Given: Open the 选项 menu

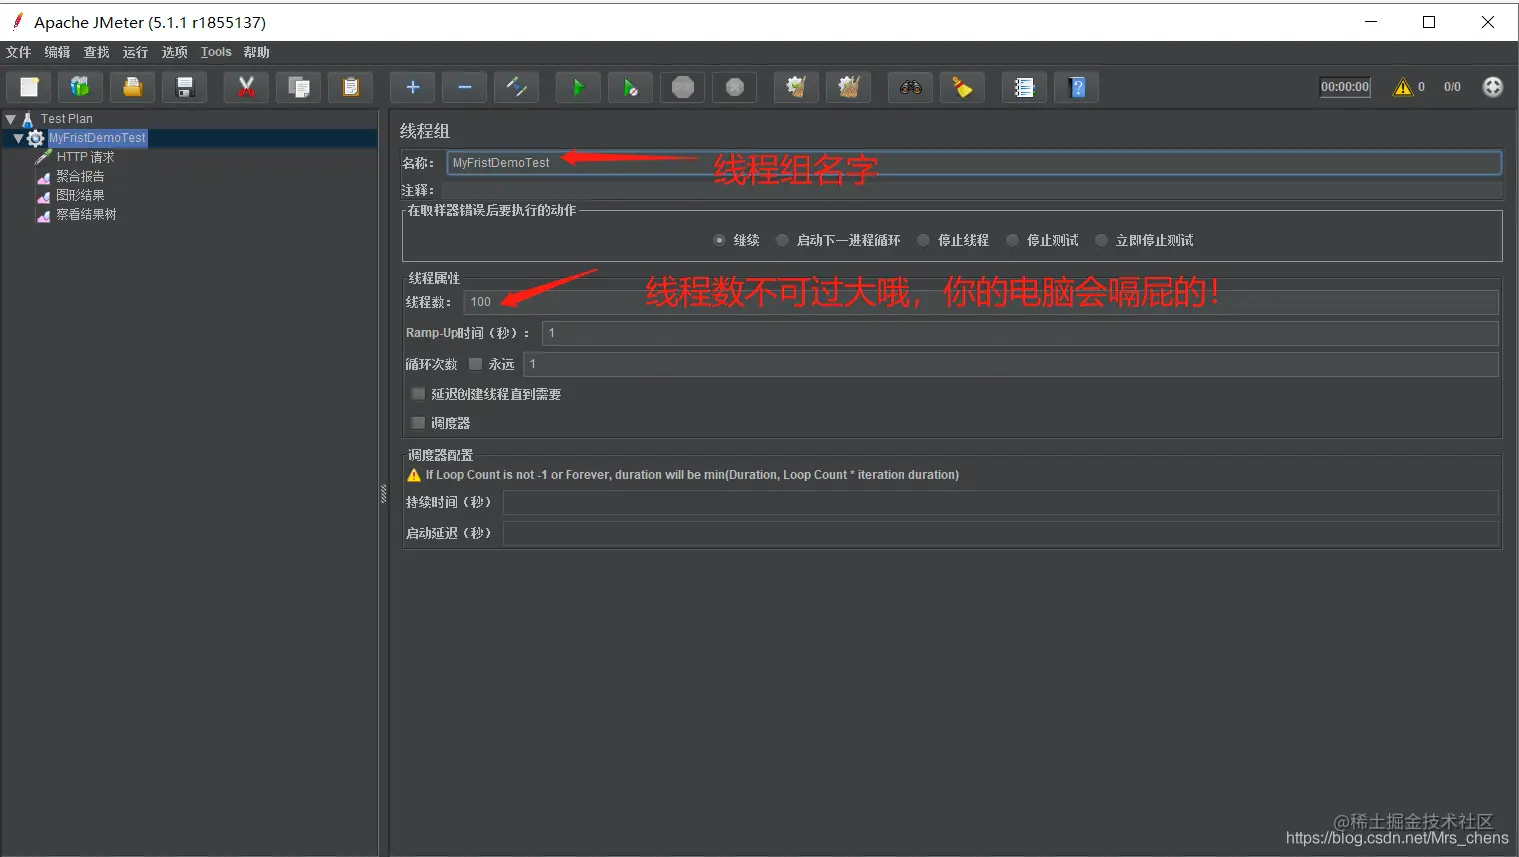Looking at the screenshot, I should pyautogui.click(x=174, y=52).
